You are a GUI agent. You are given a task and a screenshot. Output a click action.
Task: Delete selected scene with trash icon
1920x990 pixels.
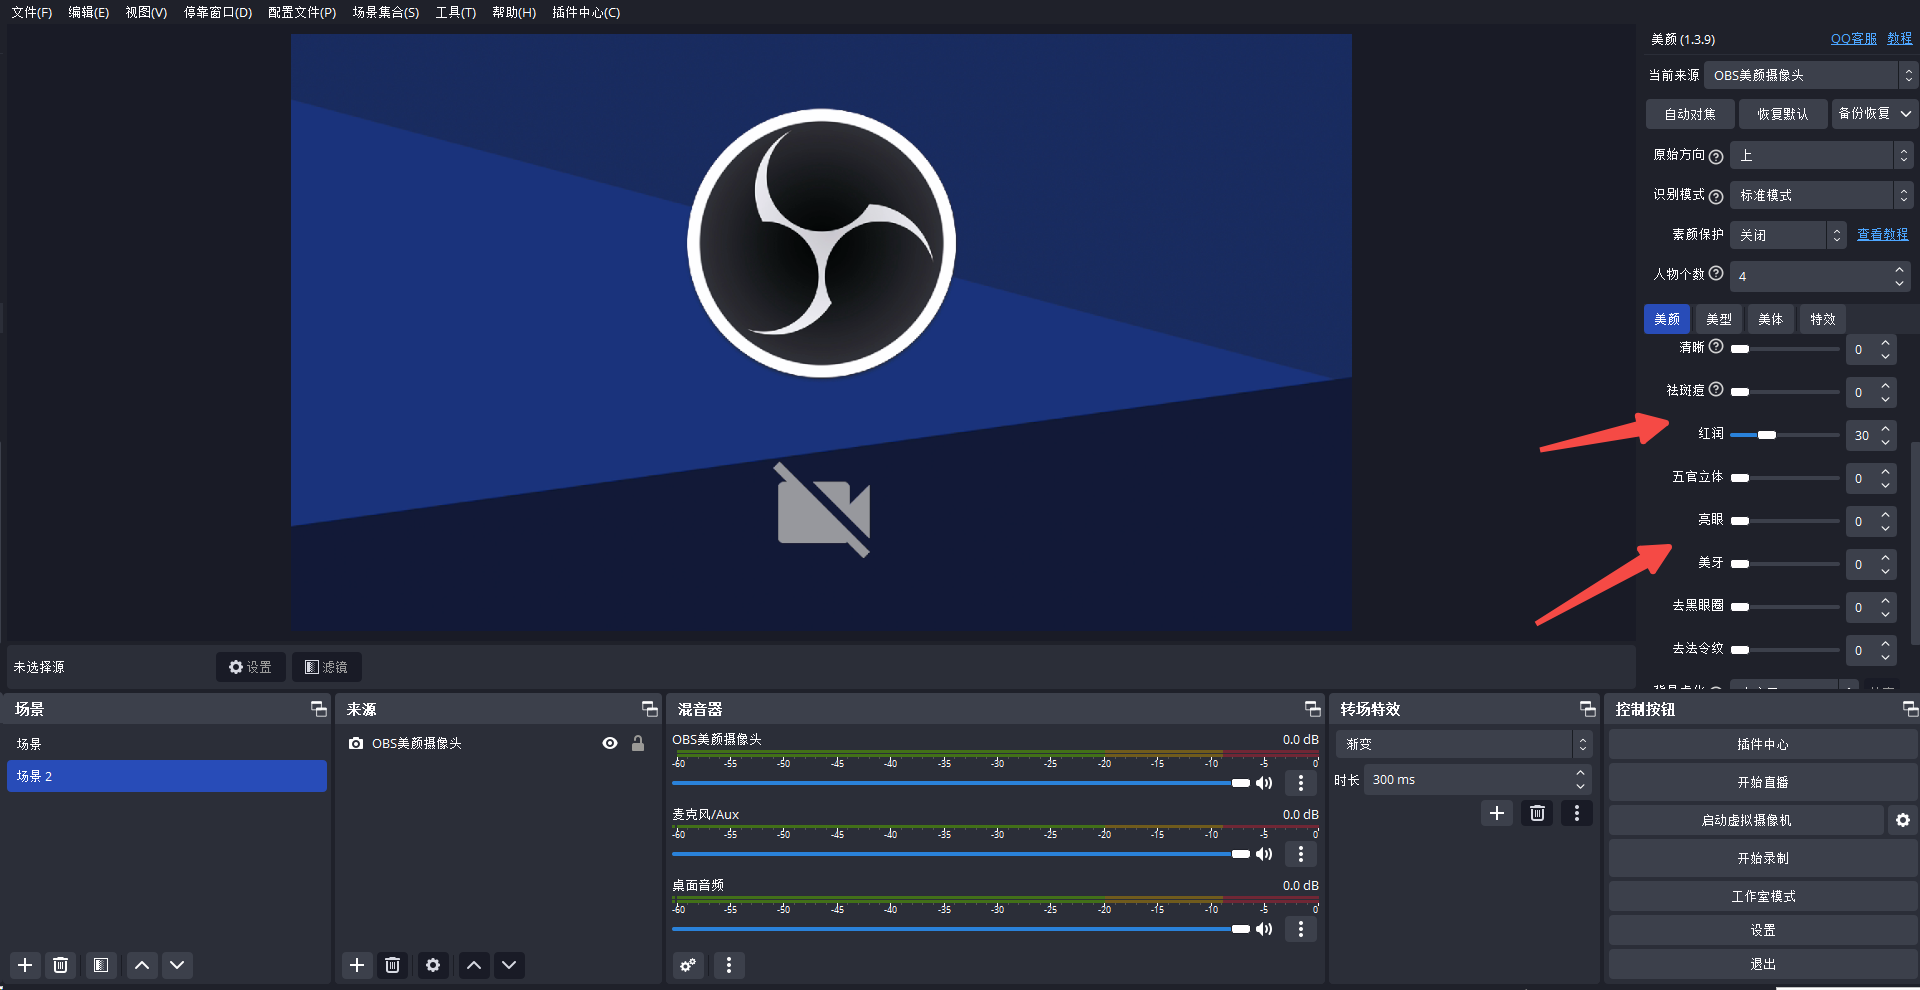[x=61, y=965]
